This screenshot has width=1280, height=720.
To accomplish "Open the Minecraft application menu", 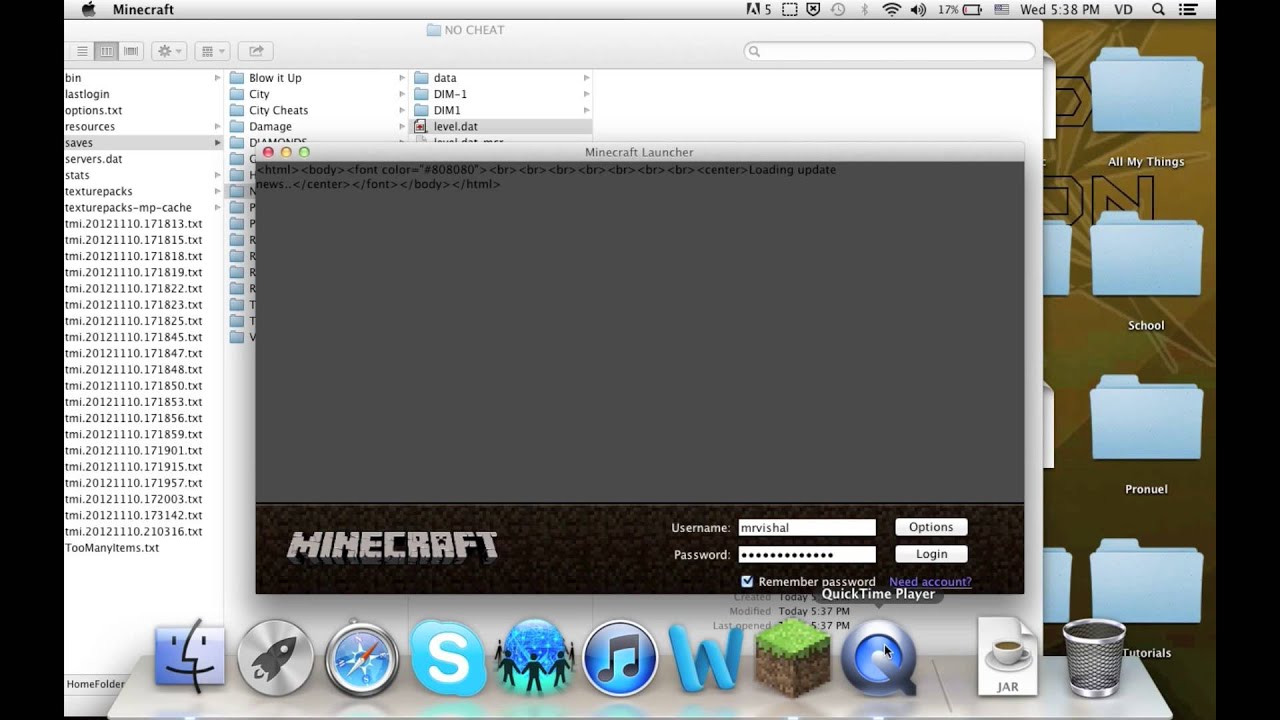I will (x=143, y=9).
